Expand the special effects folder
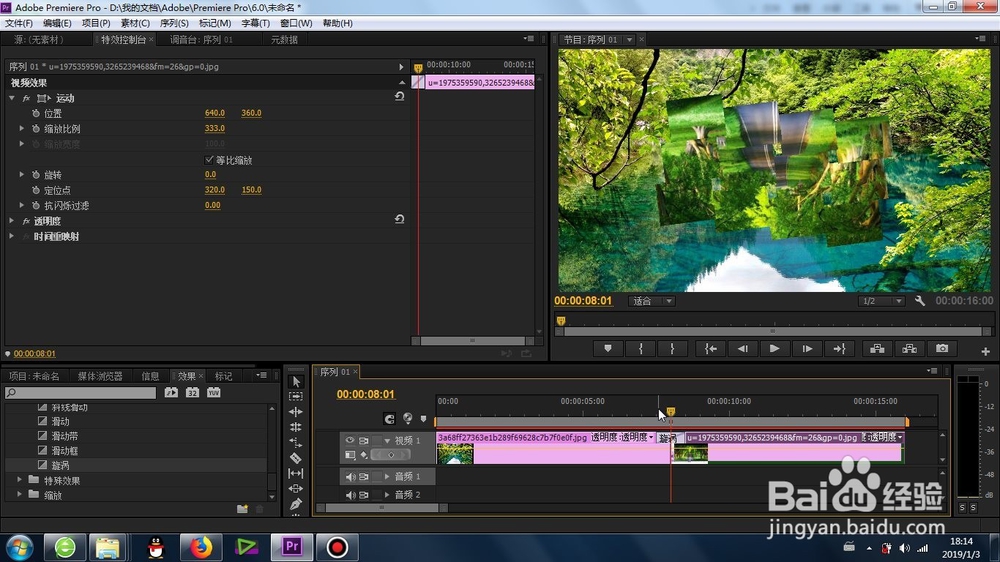1000x562 pixels. click(x=19, y=480)
